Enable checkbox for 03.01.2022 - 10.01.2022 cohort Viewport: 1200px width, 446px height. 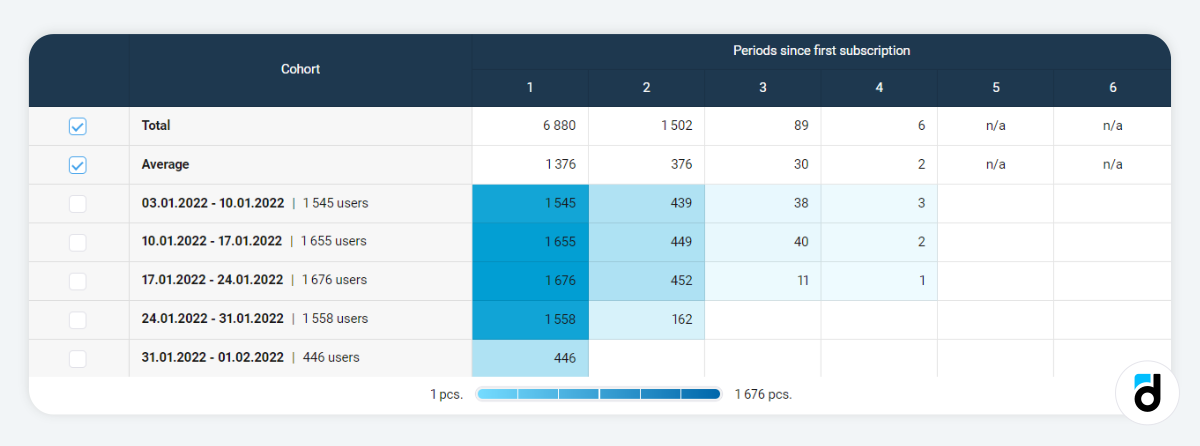coord(78,204)
